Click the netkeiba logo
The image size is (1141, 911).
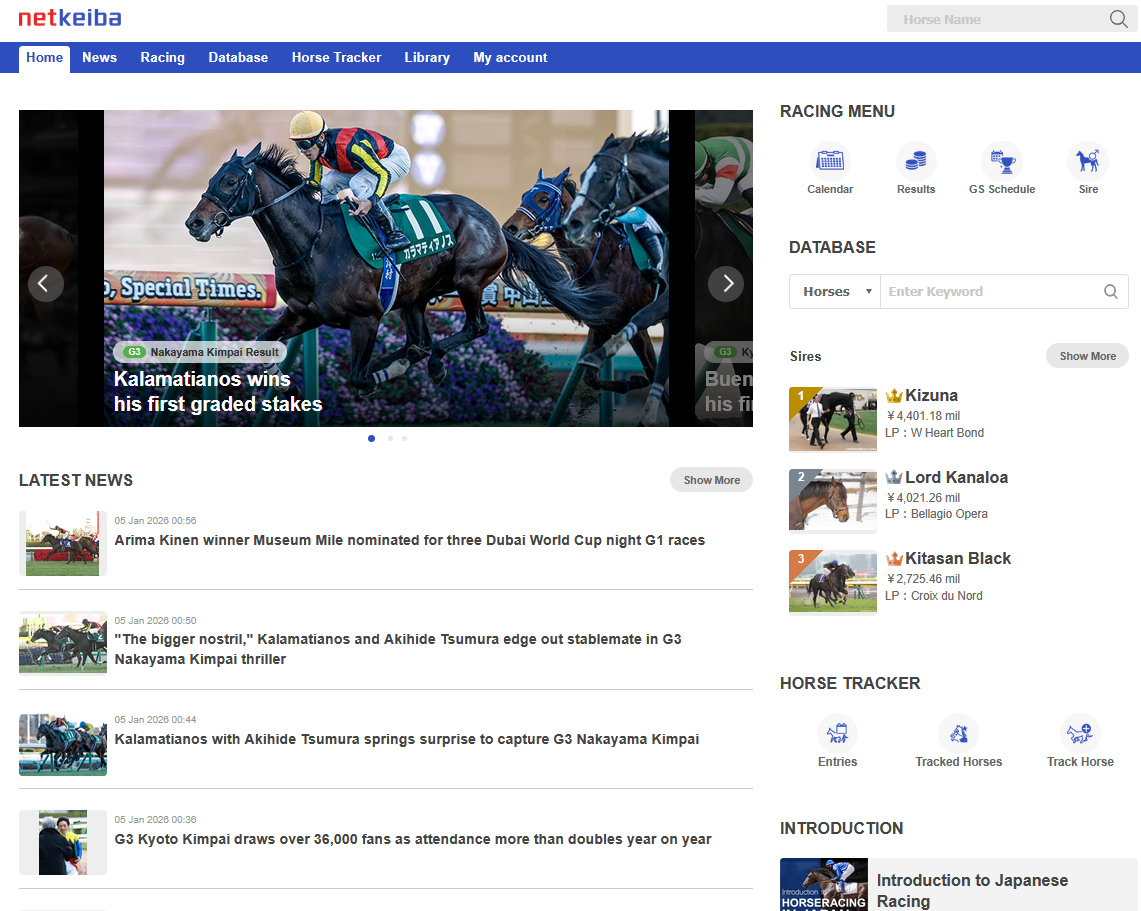point(70,18)
